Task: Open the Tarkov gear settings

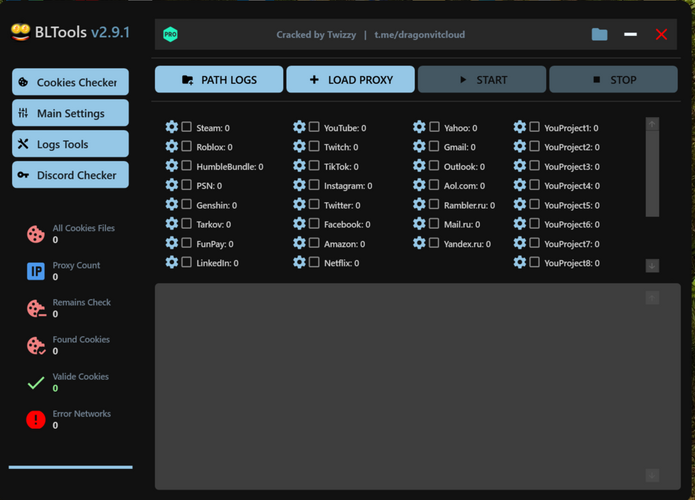Action: tap(172, 223)
